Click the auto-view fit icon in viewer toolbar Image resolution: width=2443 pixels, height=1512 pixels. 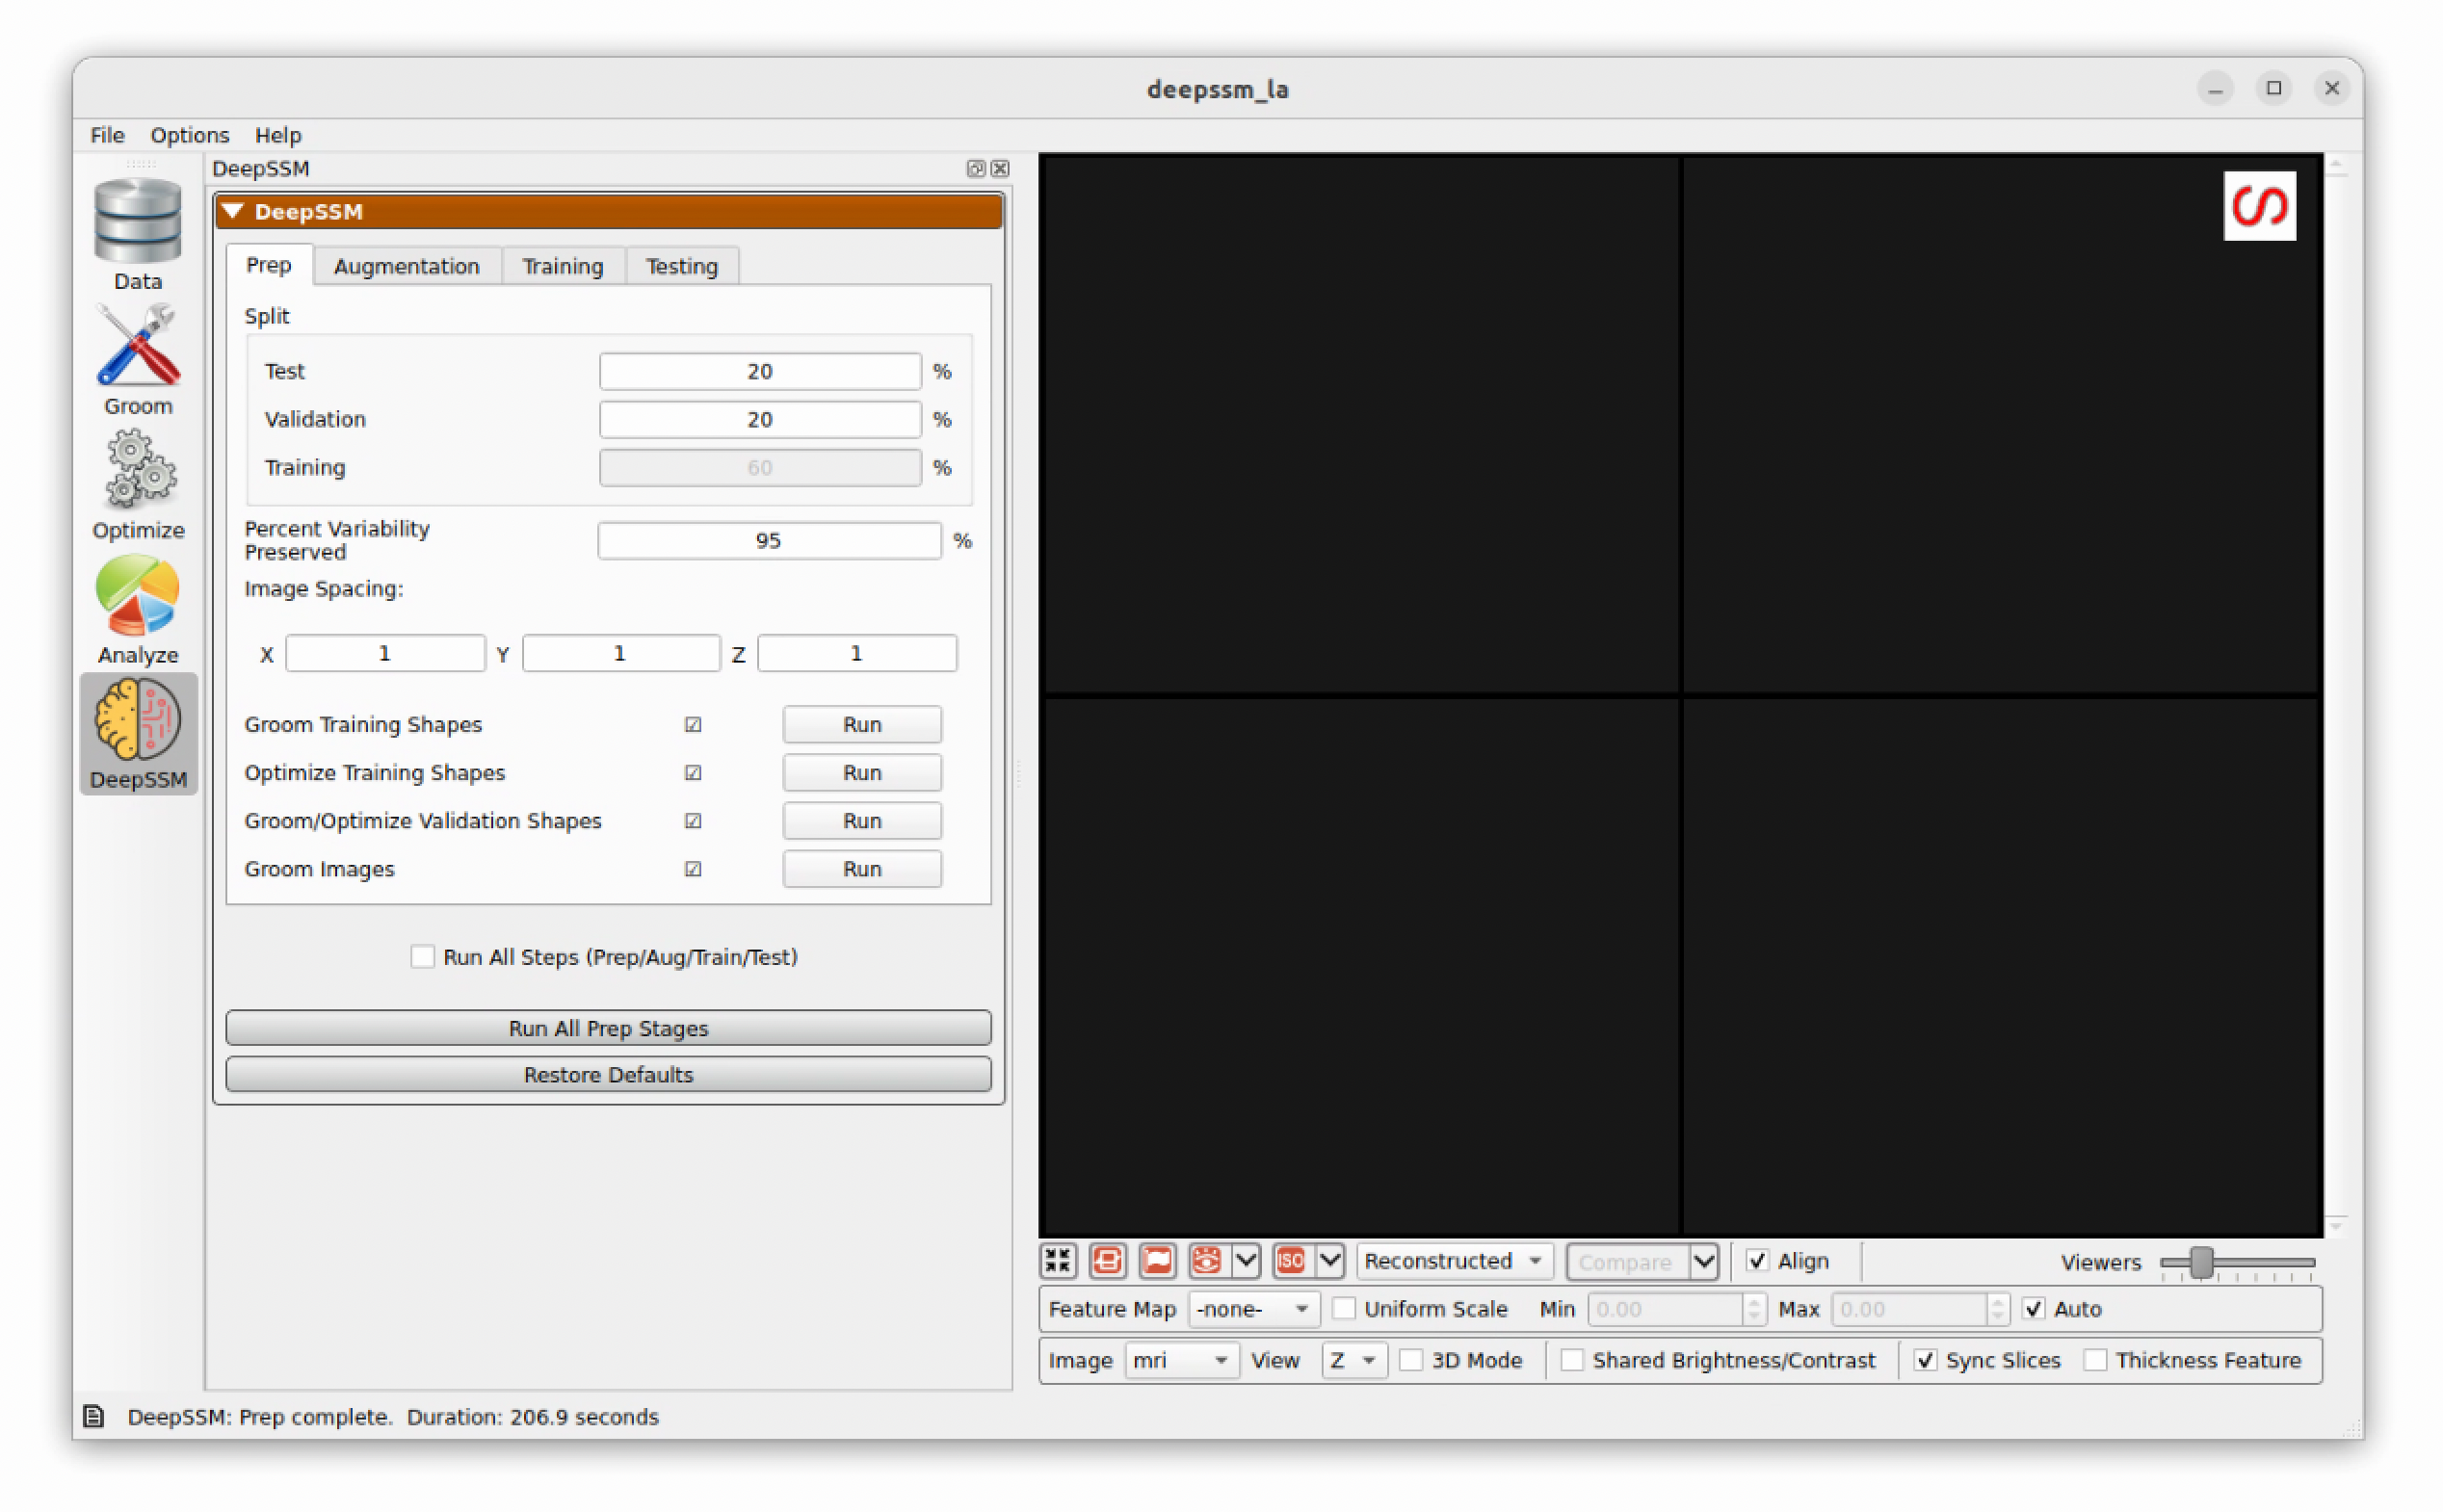(1058, 1261)
